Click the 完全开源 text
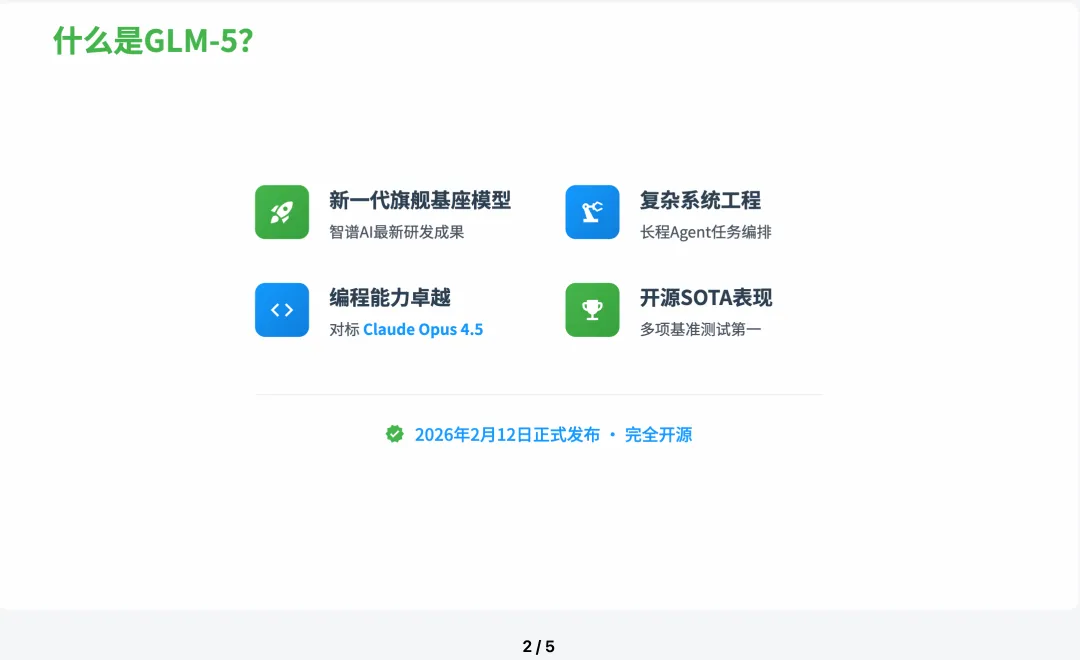The width and height of the screenshot is (1080, 660). point(658,435)
